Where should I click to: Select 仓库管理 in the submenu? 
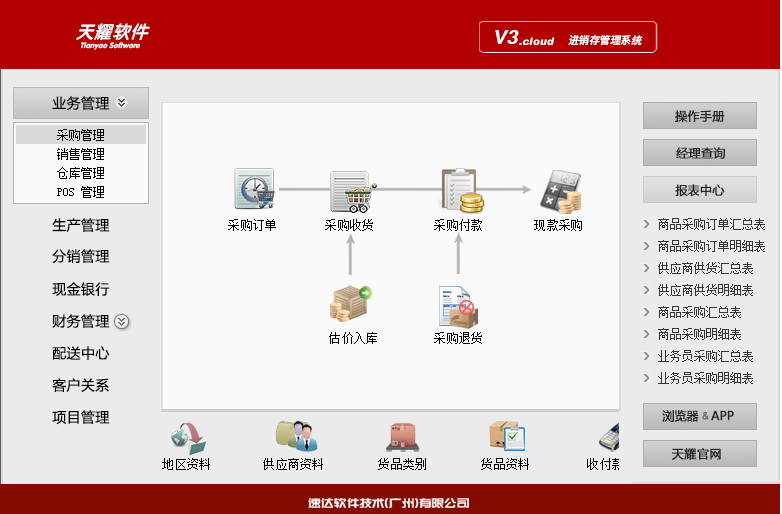click(x=81, y=173)
